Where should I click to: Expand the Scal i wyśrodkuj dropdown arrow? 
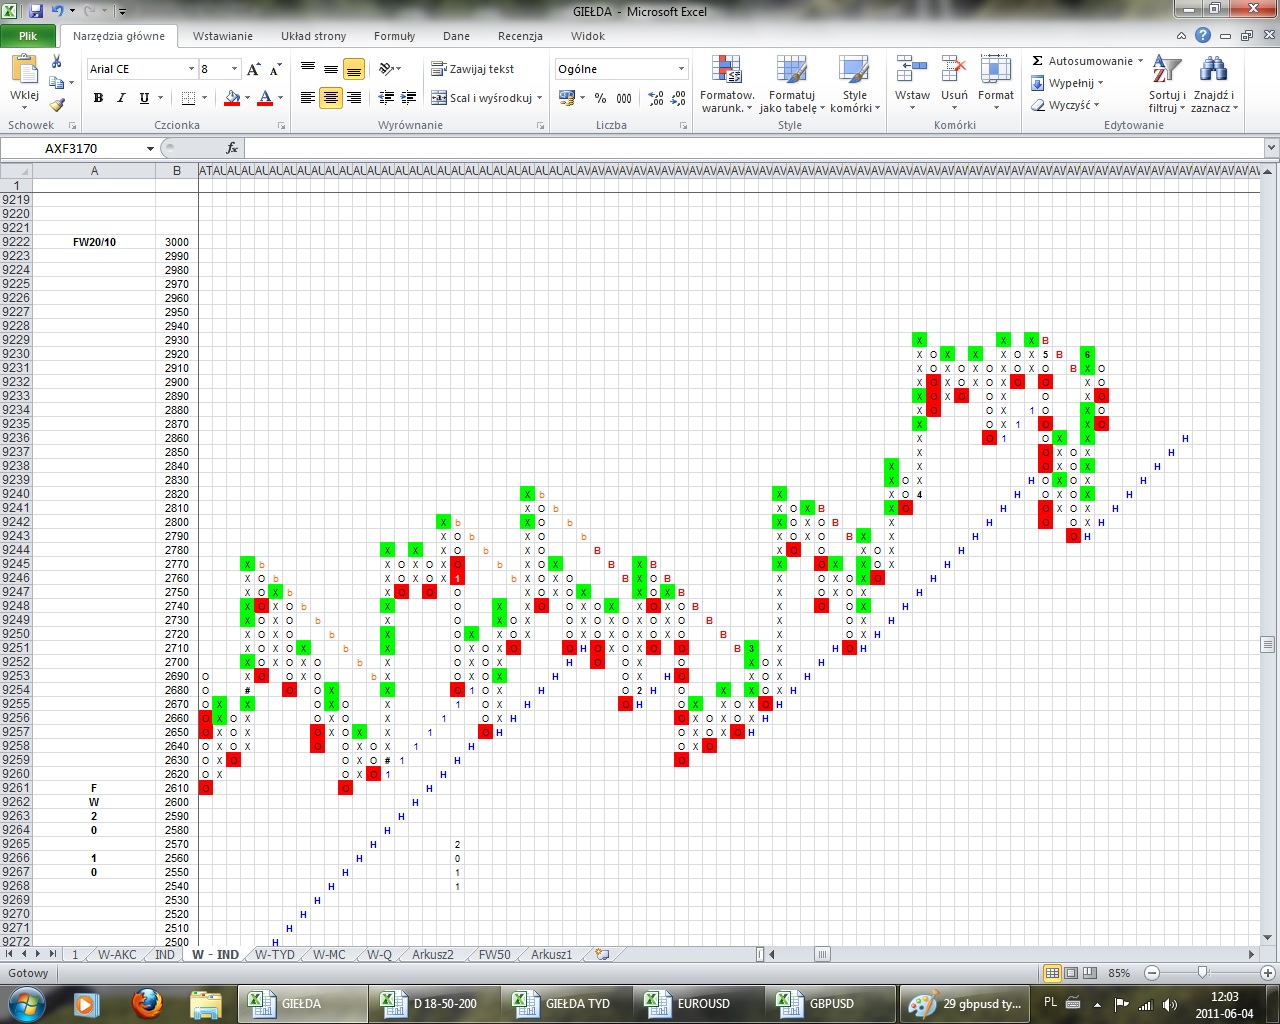coord(540,98)
